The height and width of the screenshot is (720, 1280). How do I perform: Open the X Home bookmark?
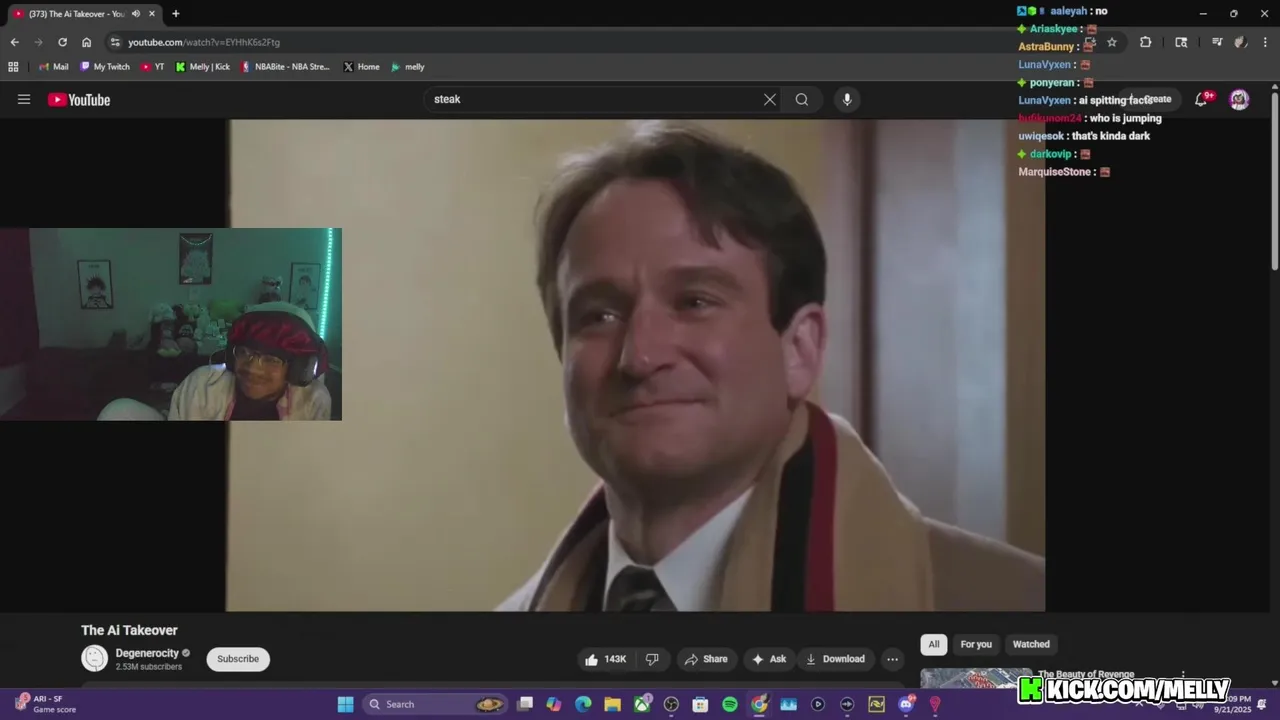tap(361, 67)
